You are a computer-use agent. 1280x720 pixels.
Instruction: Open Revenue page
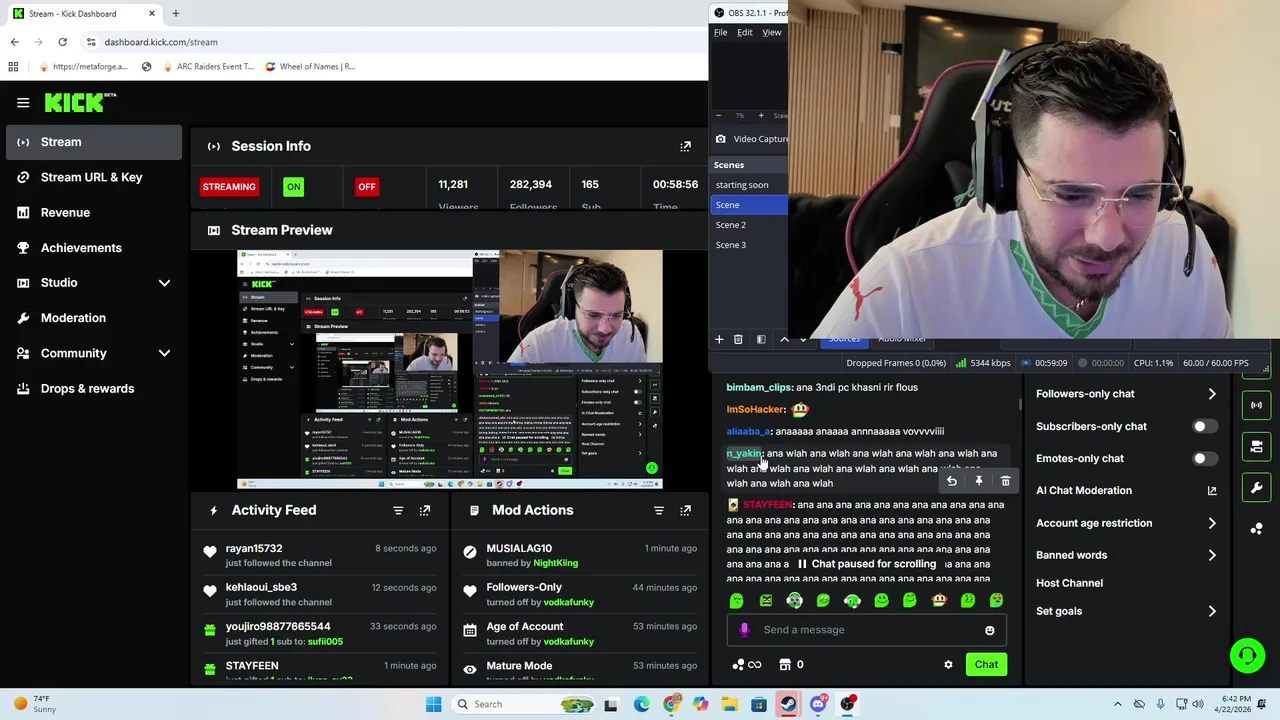pos(94,212)
